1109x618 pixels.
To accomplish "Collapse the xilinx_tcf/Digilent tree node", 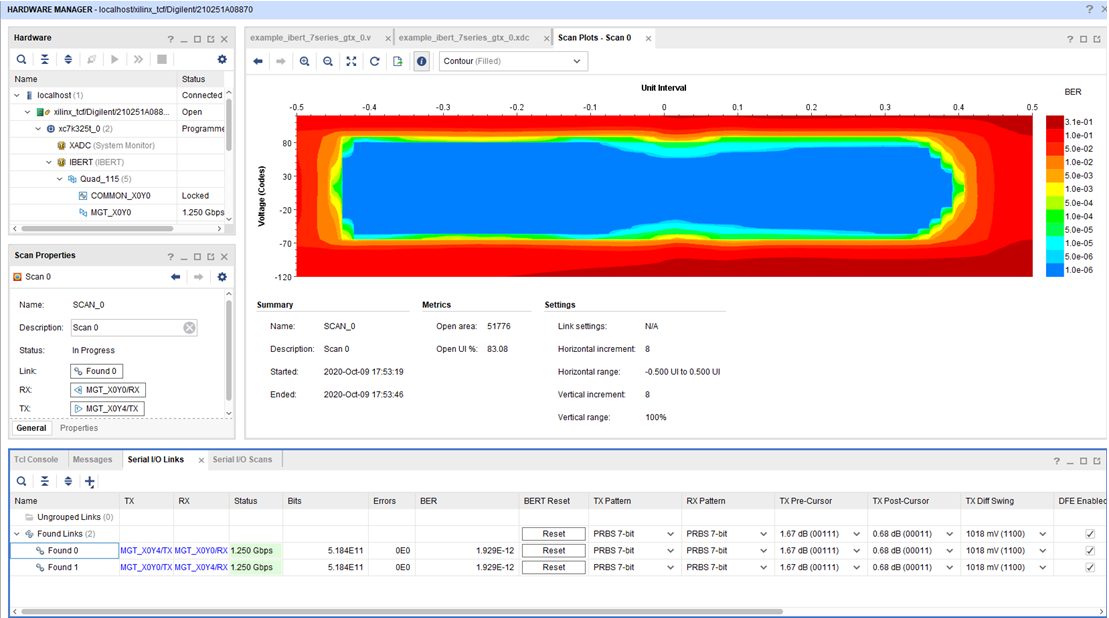I will (28, 112).
